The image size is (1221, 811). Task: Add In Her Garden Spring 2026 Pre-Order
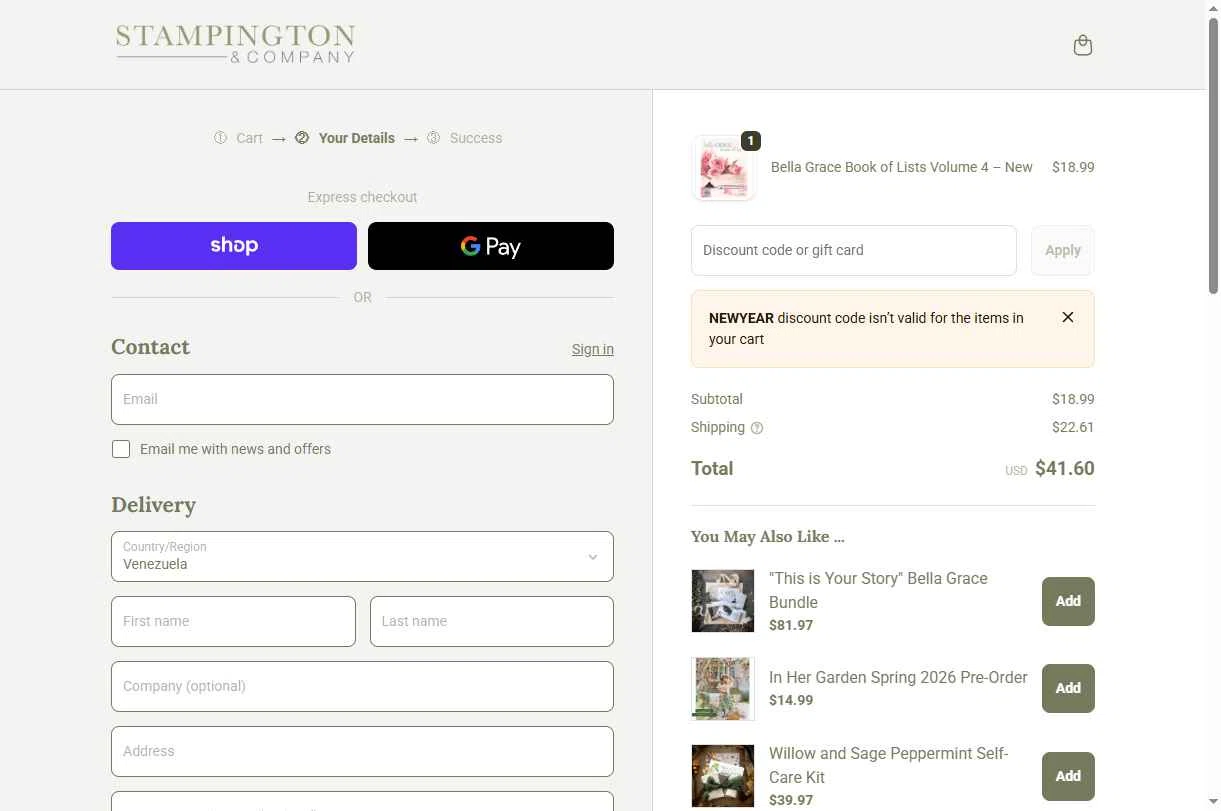point(1068,688)
